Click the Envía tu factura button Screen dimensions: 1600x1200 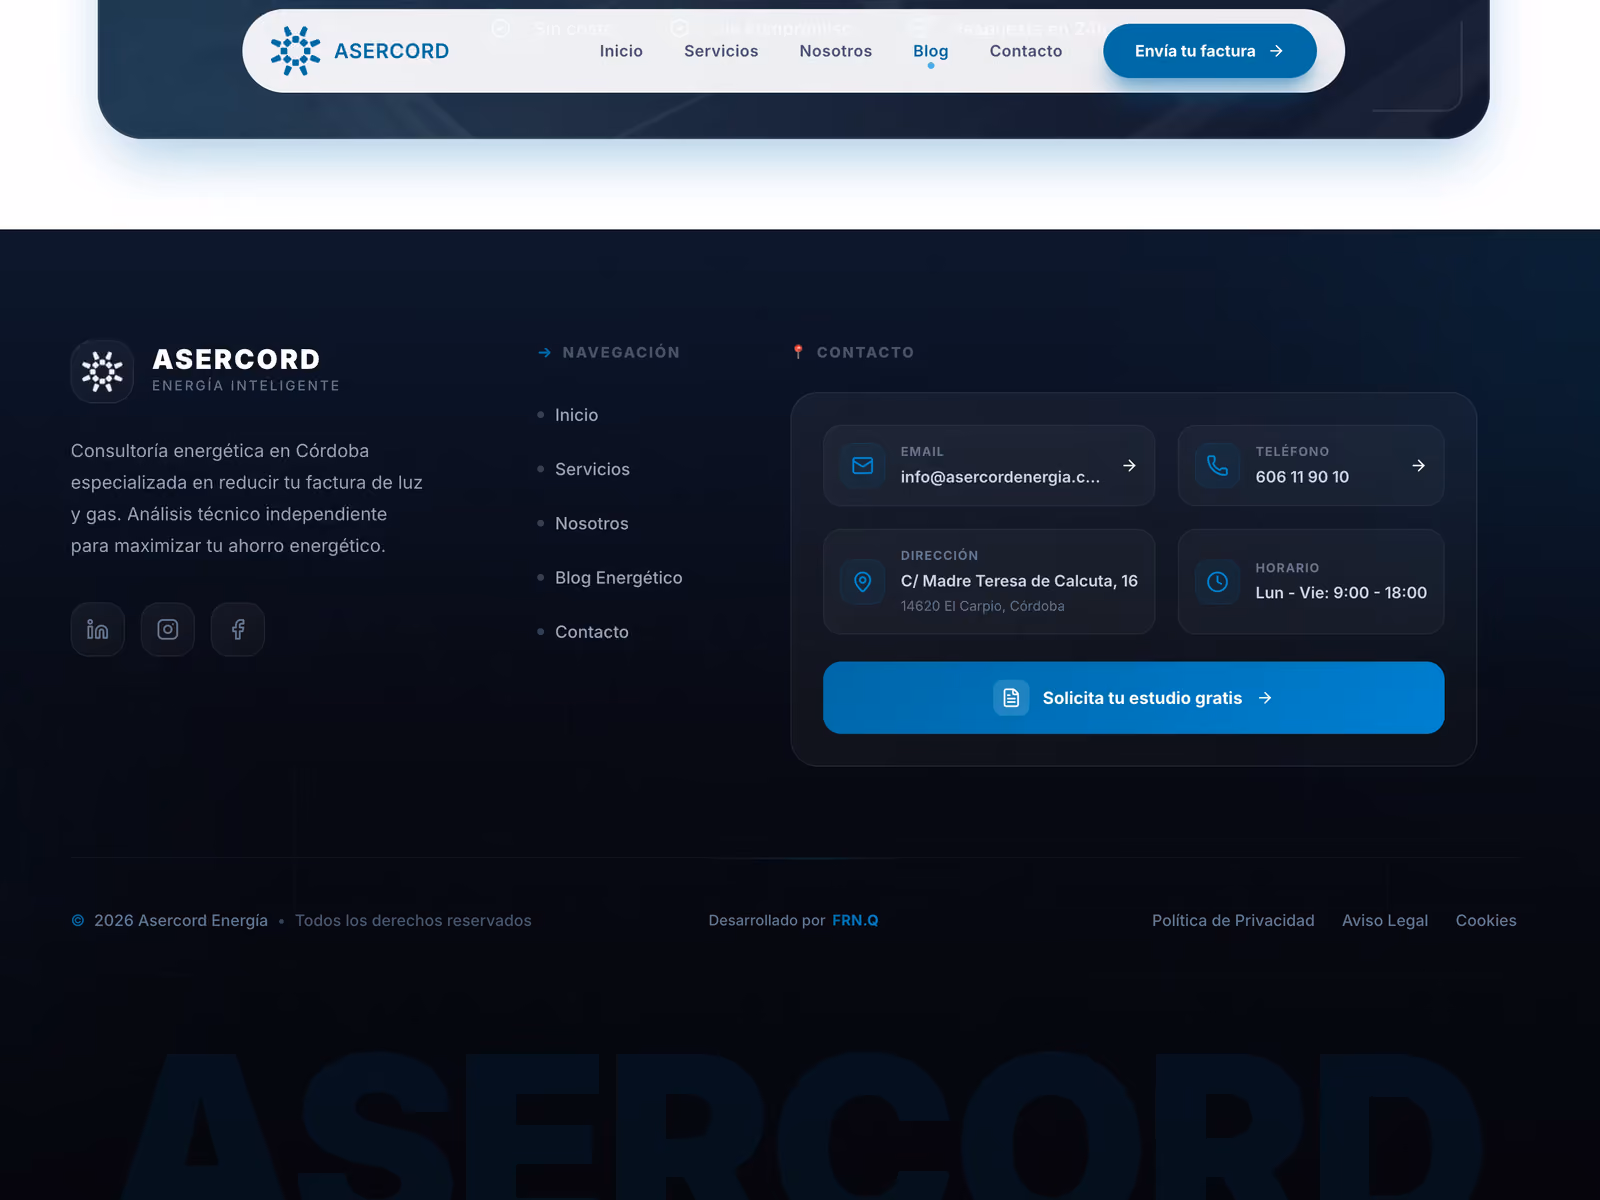[1210, 51]
